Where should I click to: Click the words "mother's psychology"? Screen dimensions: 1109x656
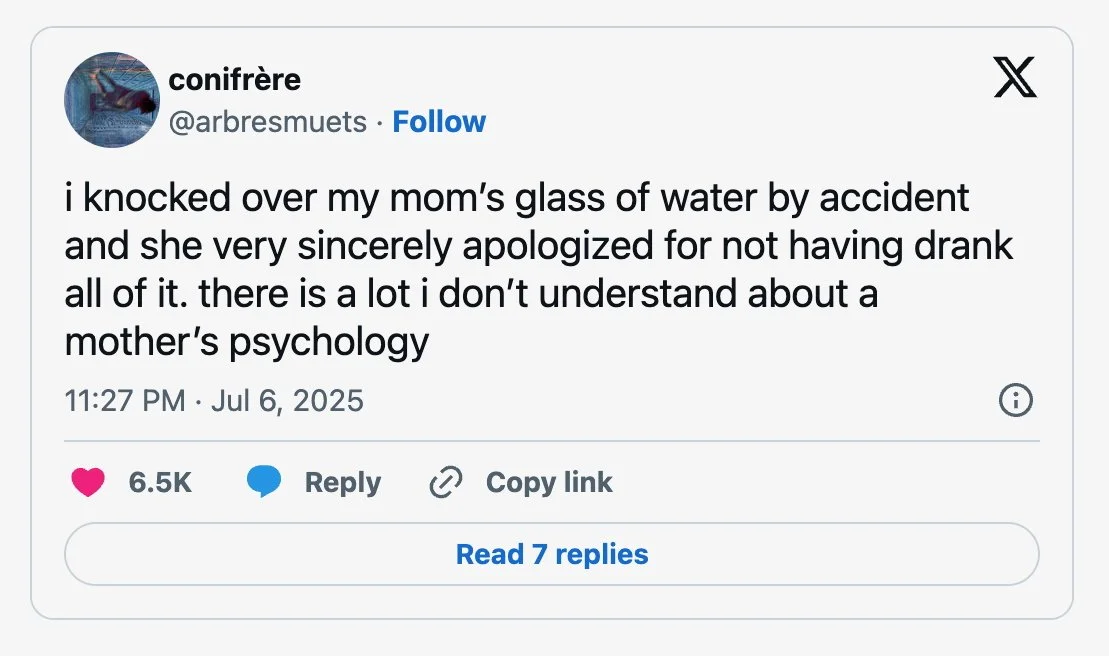click(246, 344)
